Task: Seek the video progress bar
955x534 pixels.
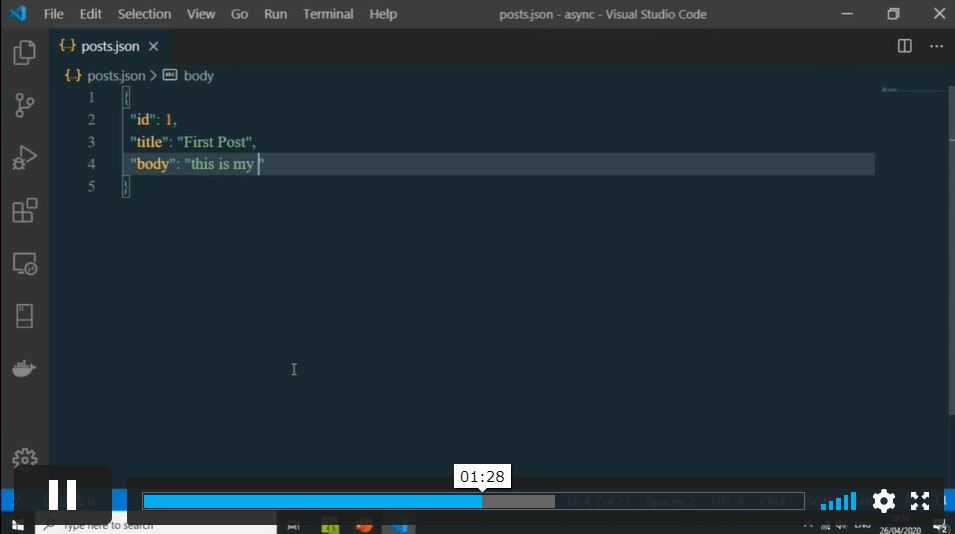Action: pyautogui.click(x=473, y=501)
